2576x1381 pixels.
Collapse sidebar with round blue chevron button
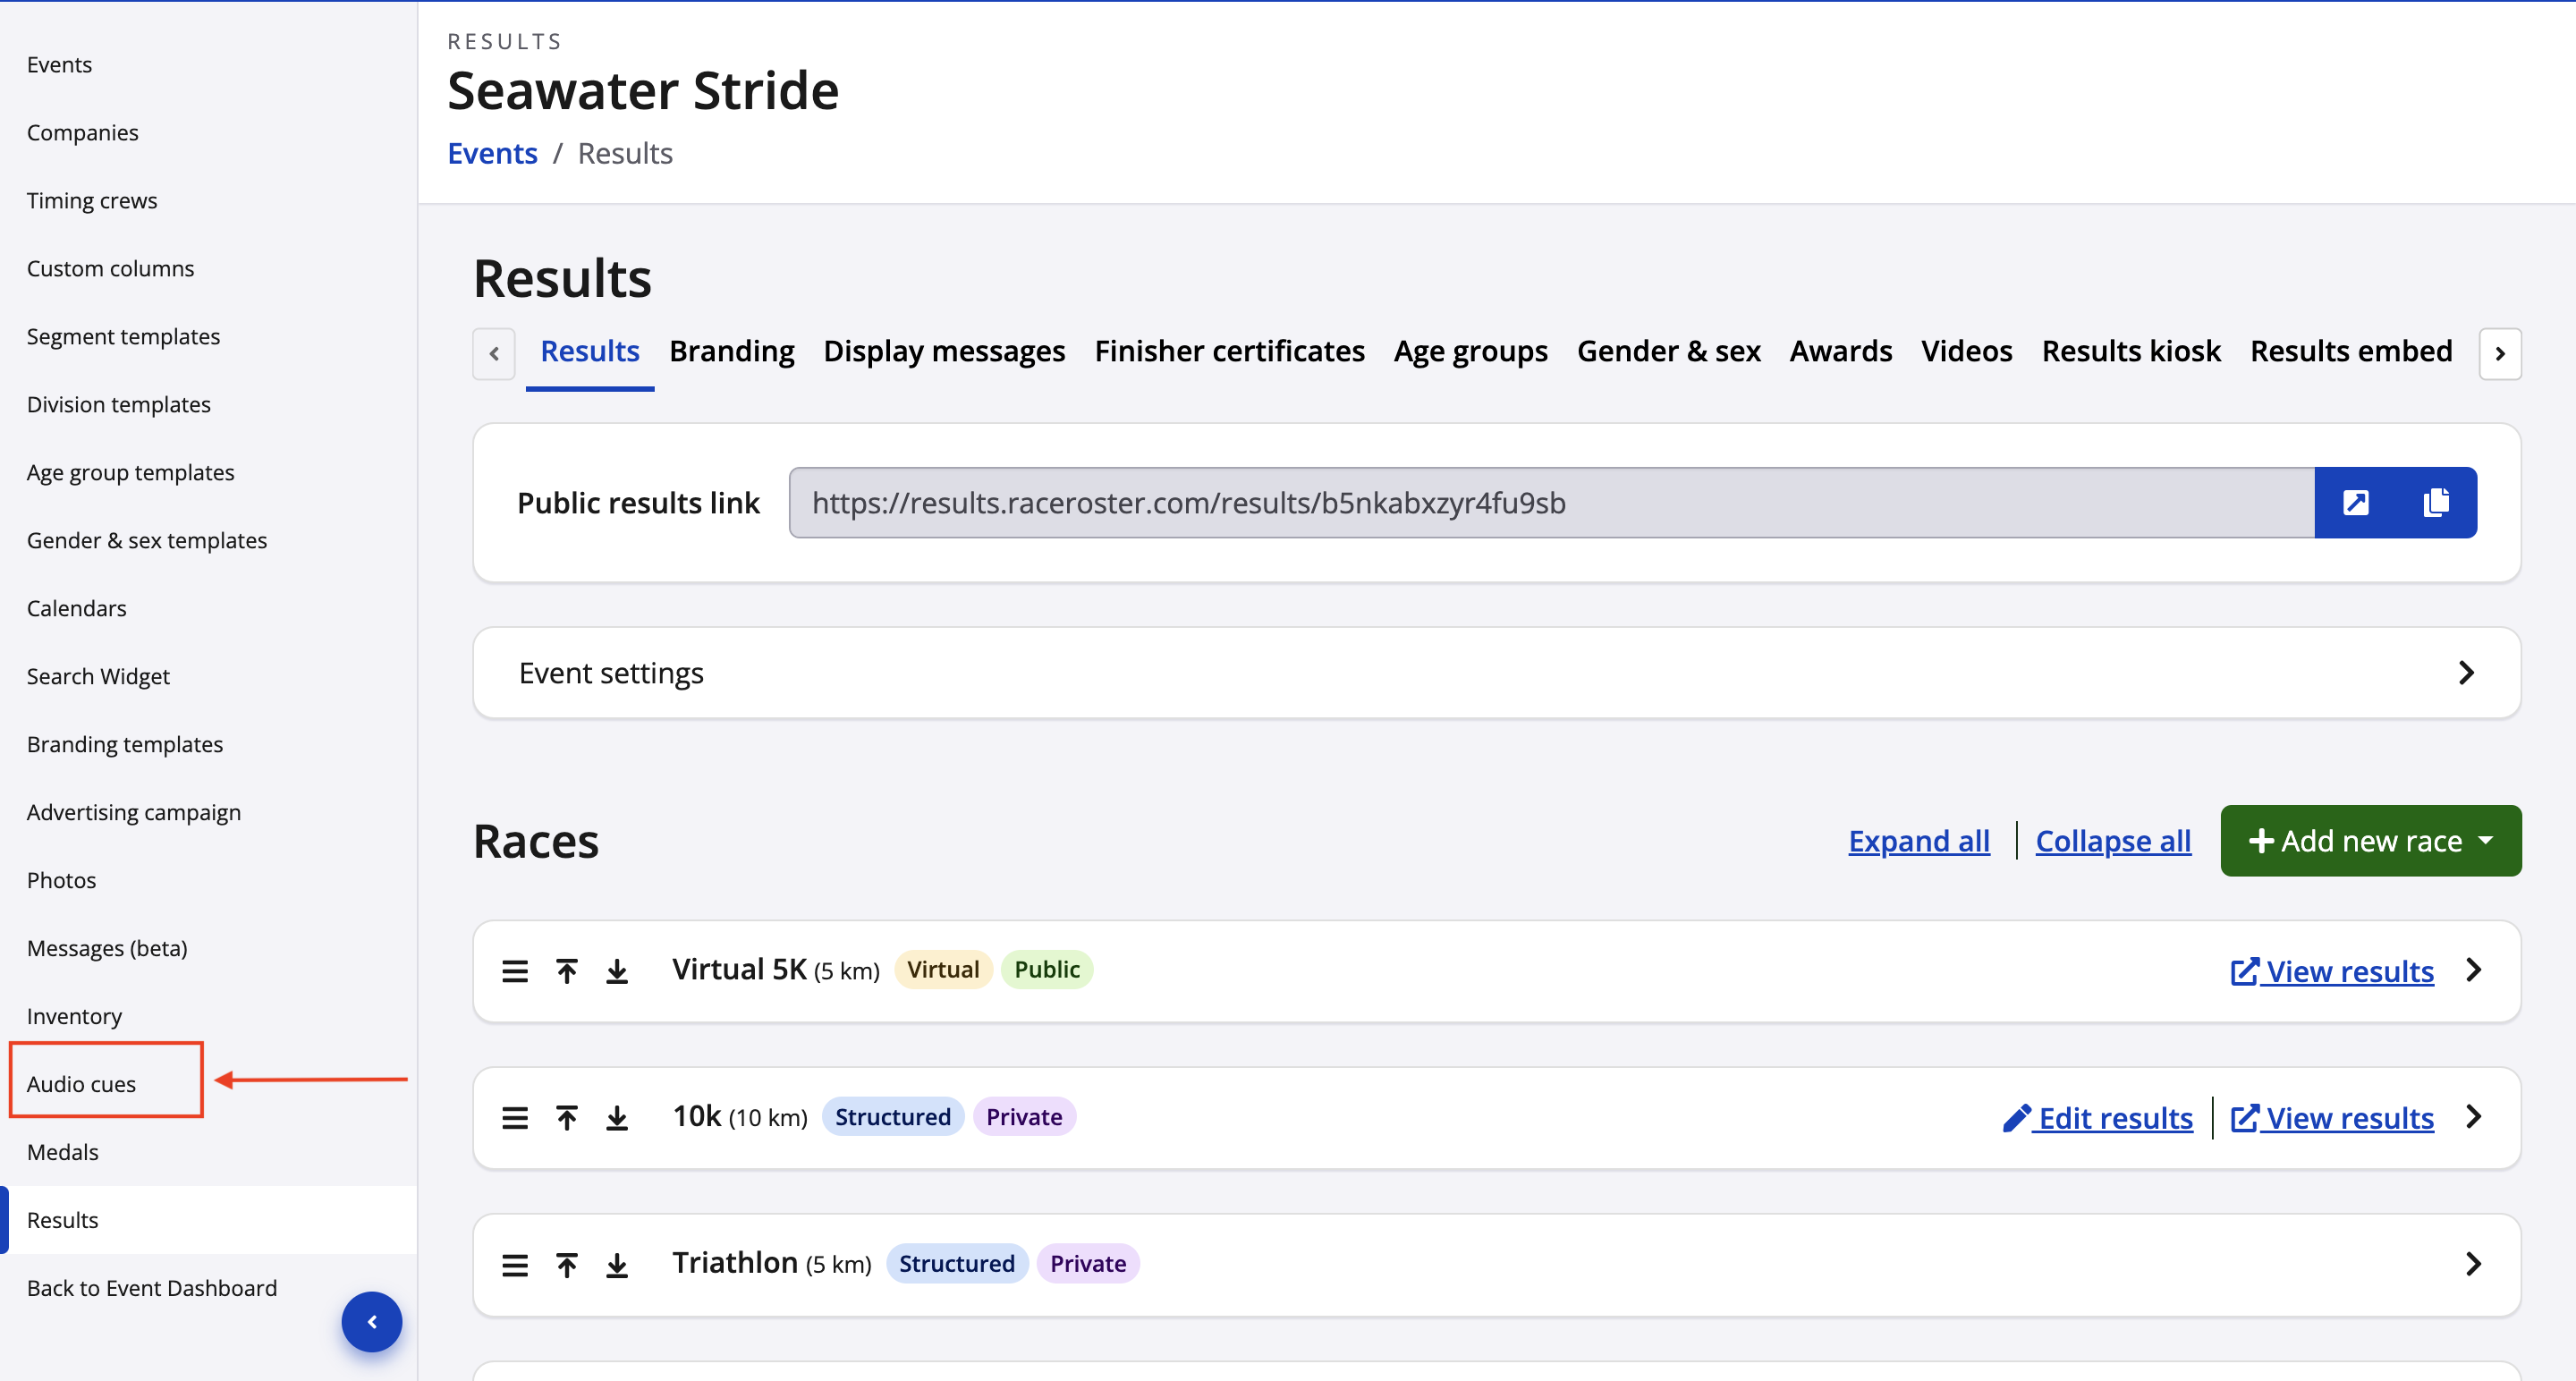click(x=372, y=1322)
